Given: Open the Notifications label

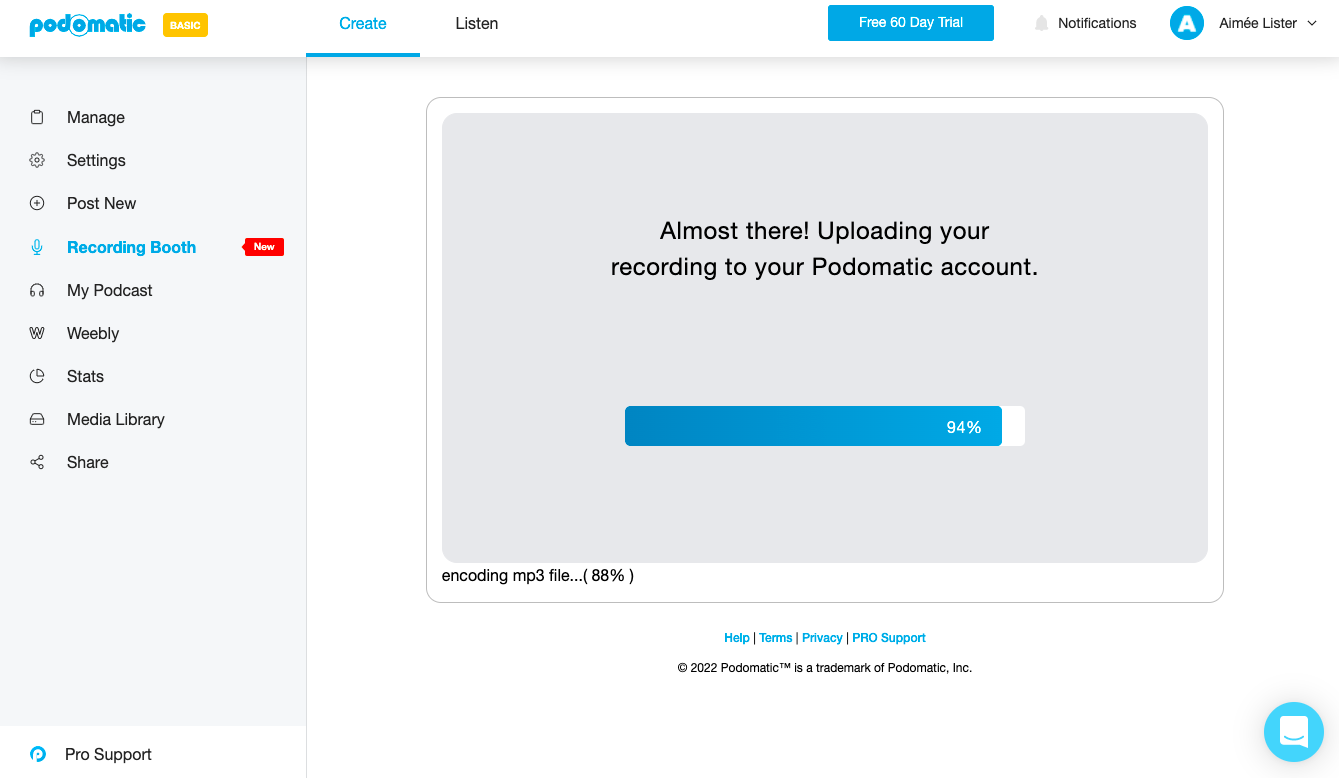Looking at the screenshot, I should (1097, 23).
